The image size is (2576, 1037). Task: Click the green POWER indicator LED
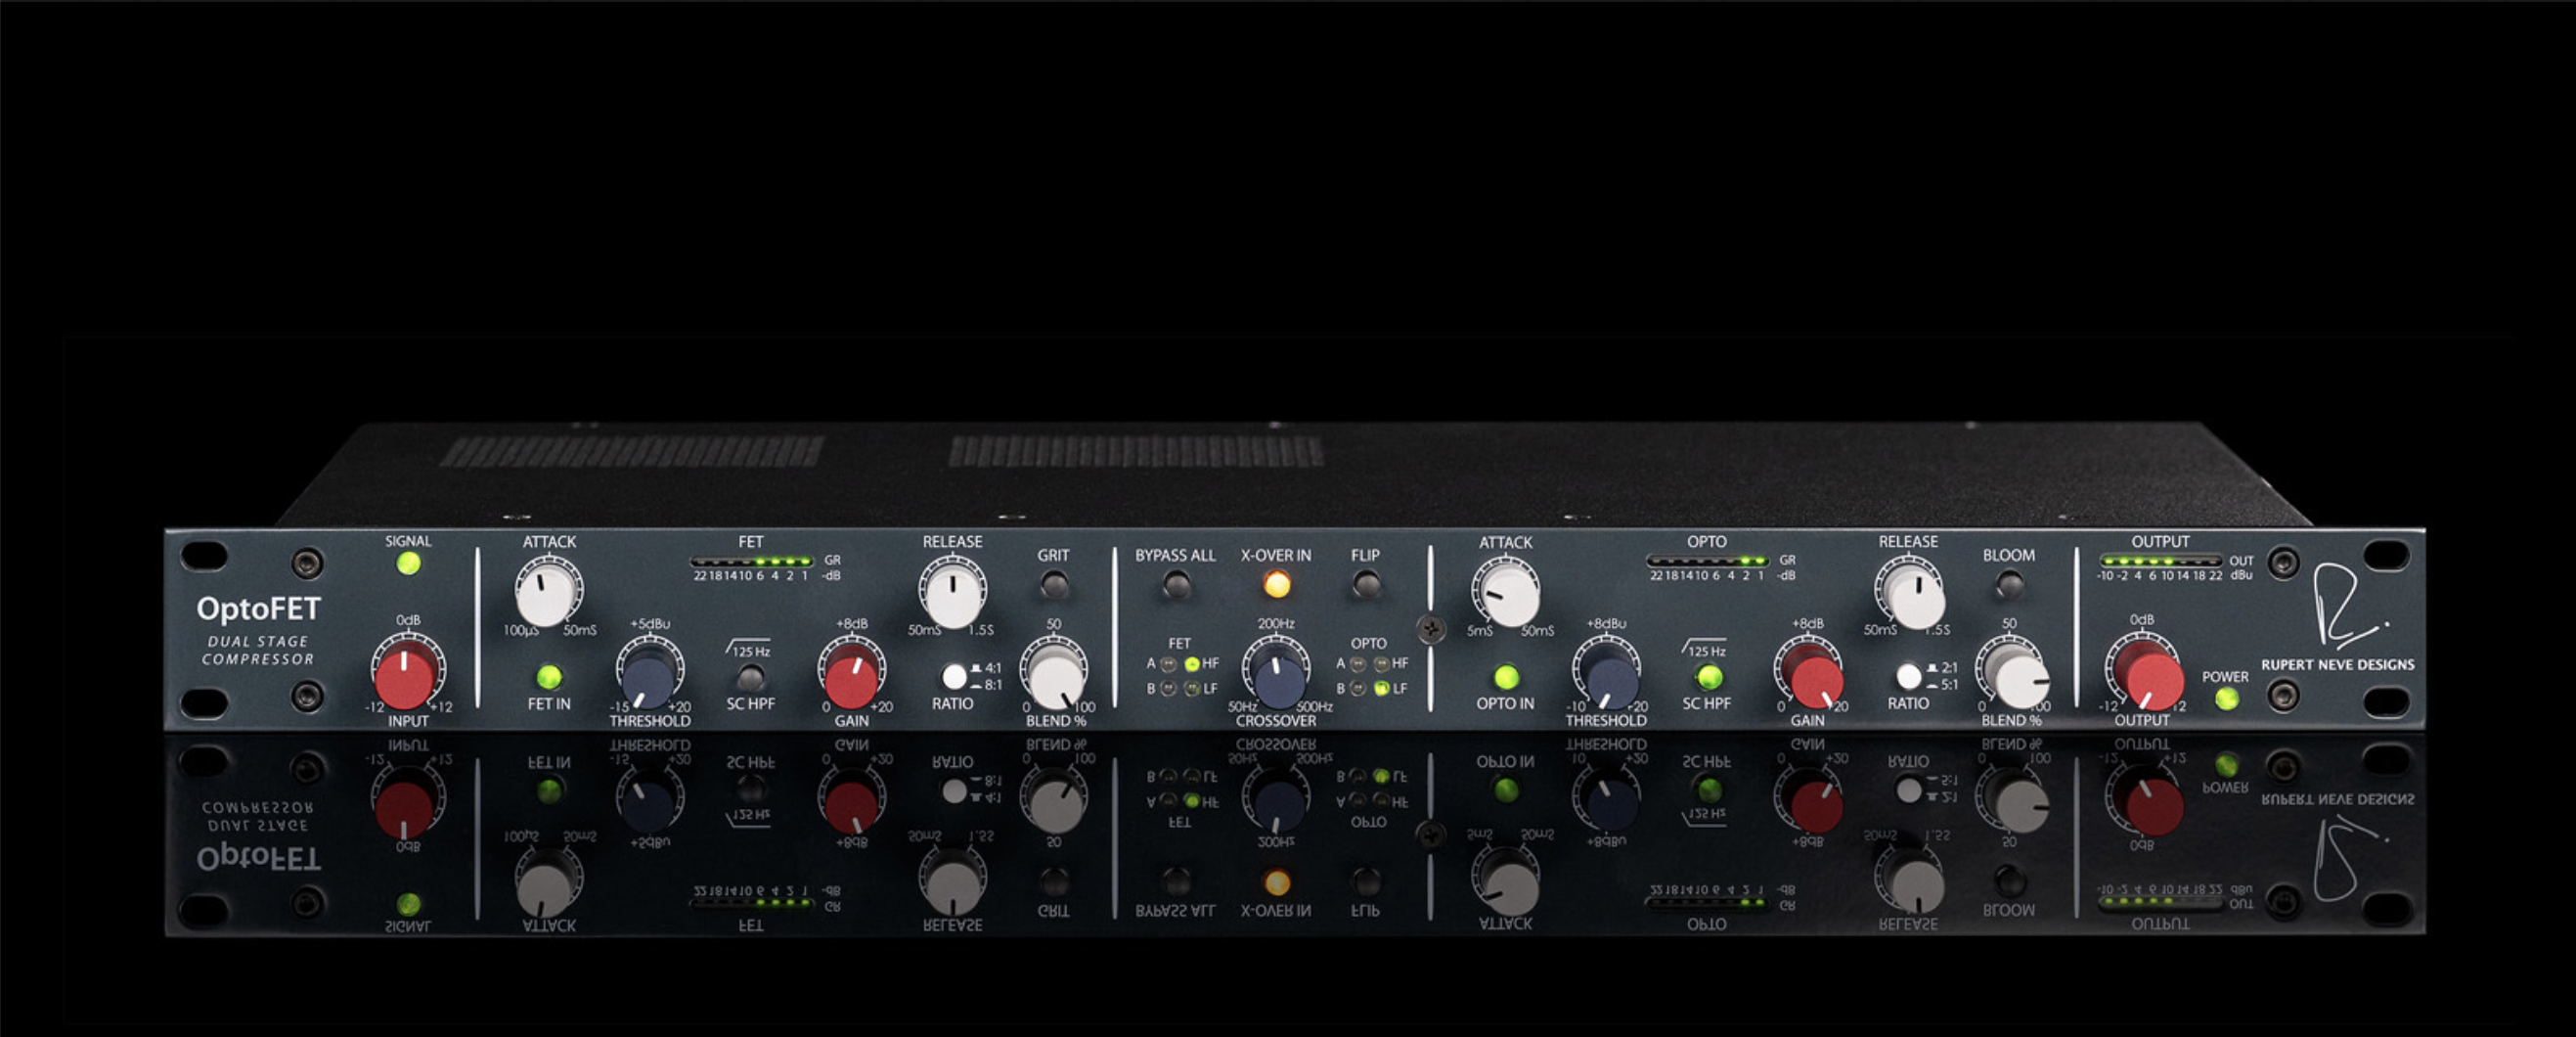2227,698
